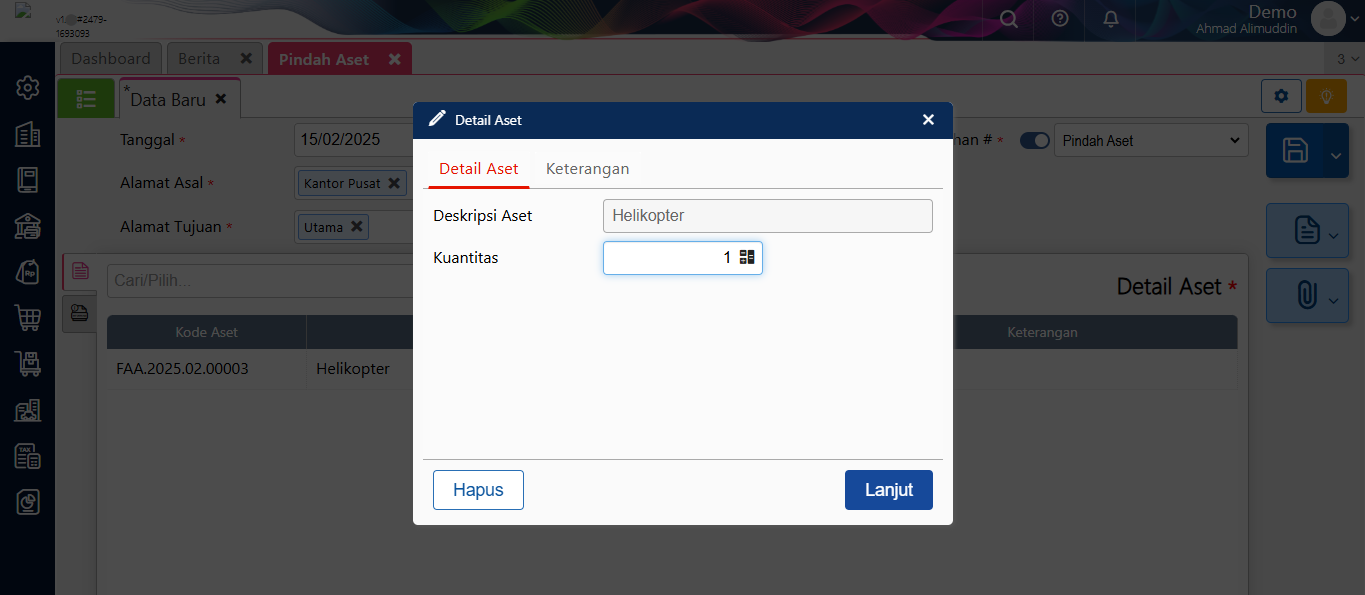Open the help question mark icon
1365x595 pixels.
pyautogui.click(x=1060, y=19)
